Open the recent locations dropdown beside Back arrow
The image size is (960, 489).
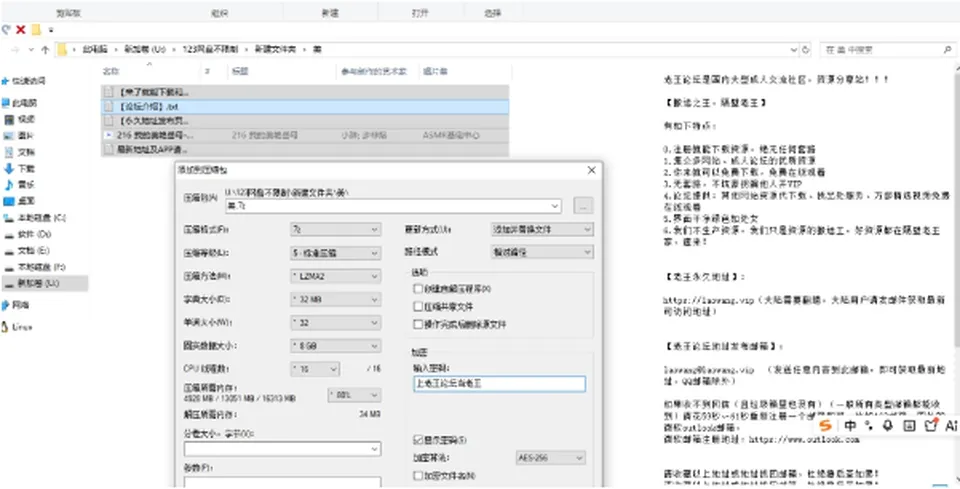[x=32, y=50]
